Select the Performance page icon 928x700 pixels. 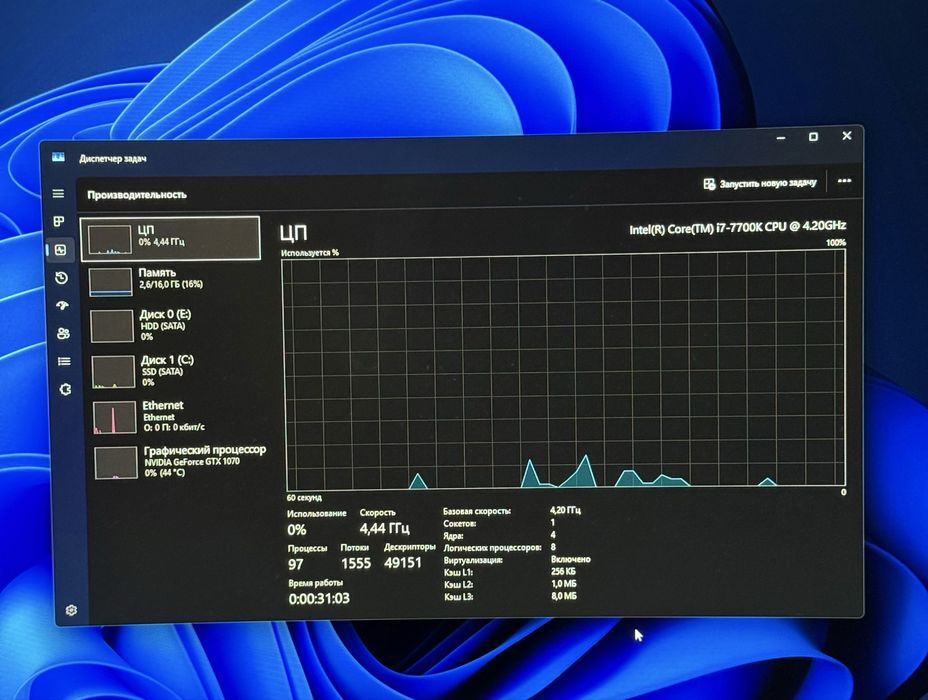(x=60, y=250)
